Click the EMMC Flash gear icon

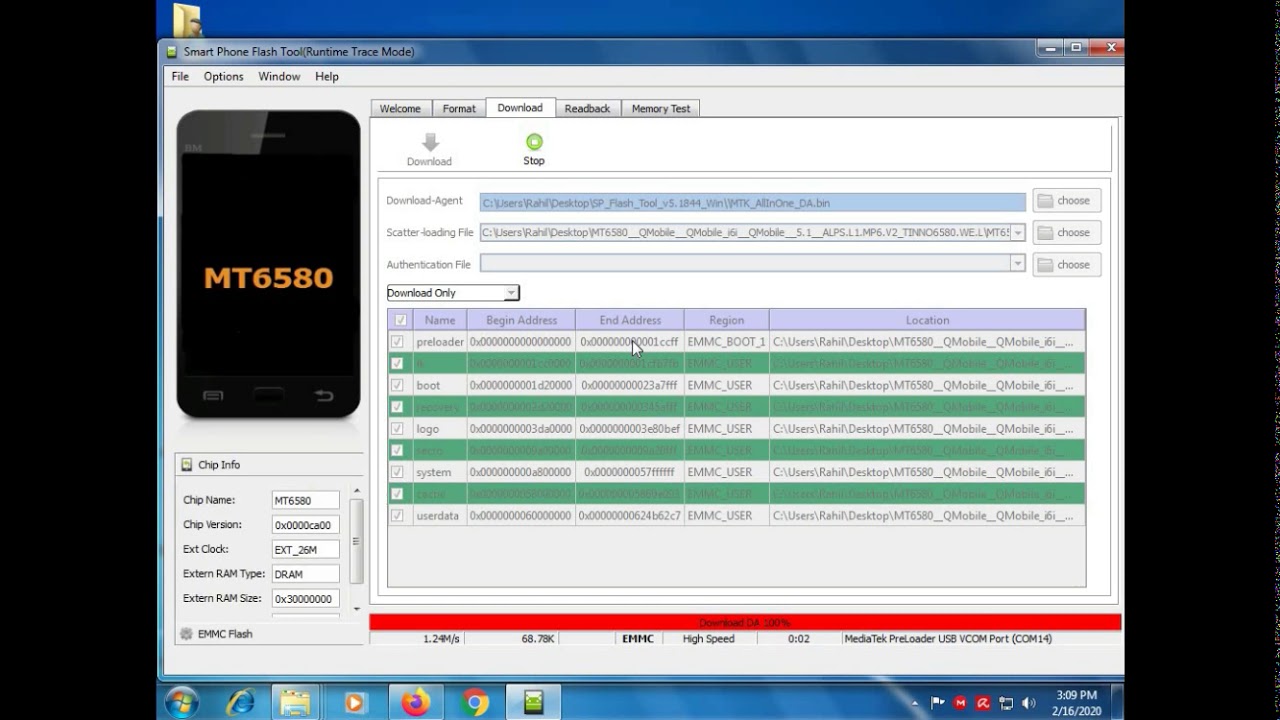point(186,634)
